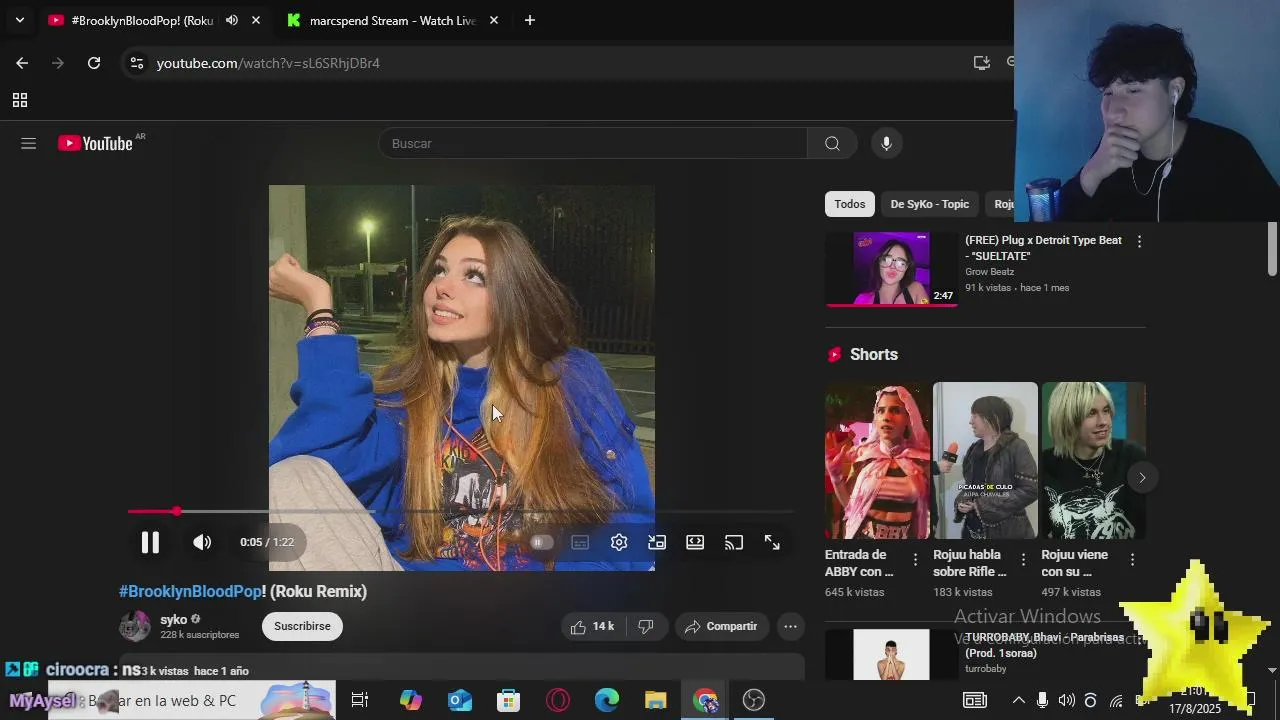Start voice search with microphone
1280x720 pixels.
[886, 143]
